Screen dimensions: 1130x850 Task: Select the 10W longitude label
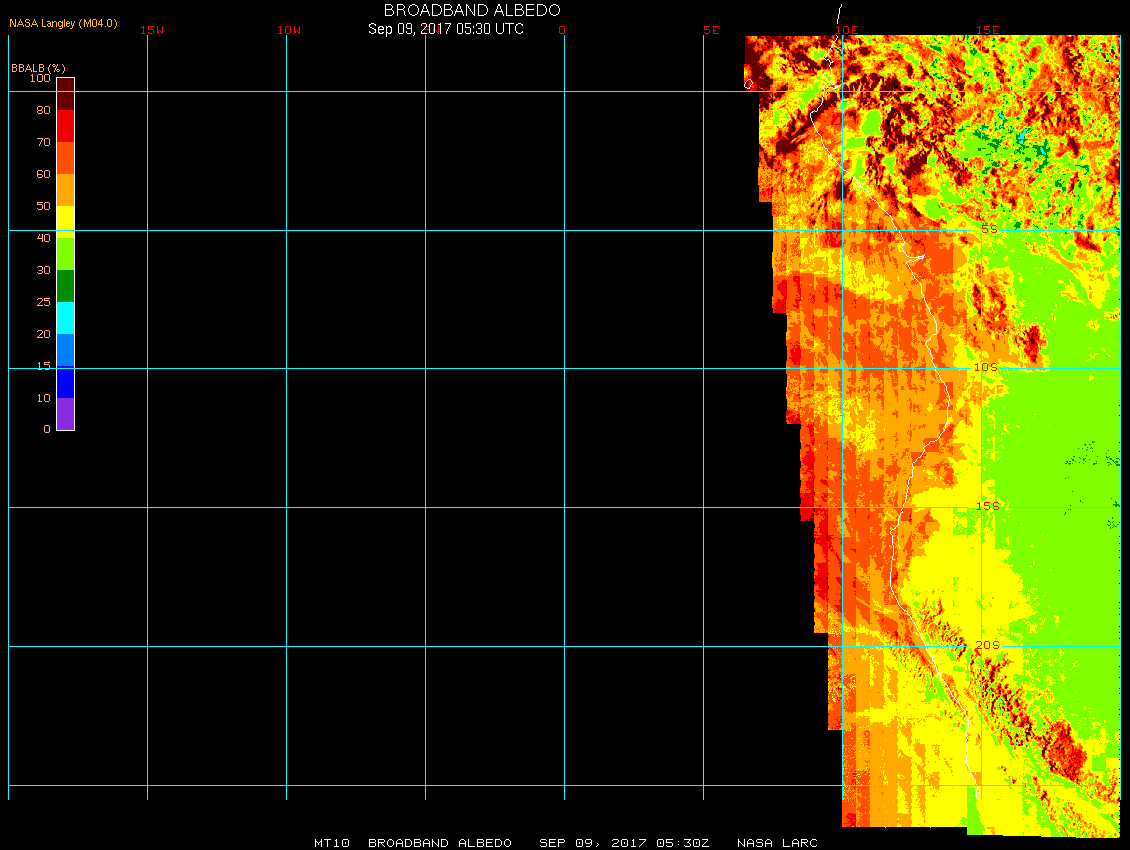pyautogui.click(x=288, y=30)
